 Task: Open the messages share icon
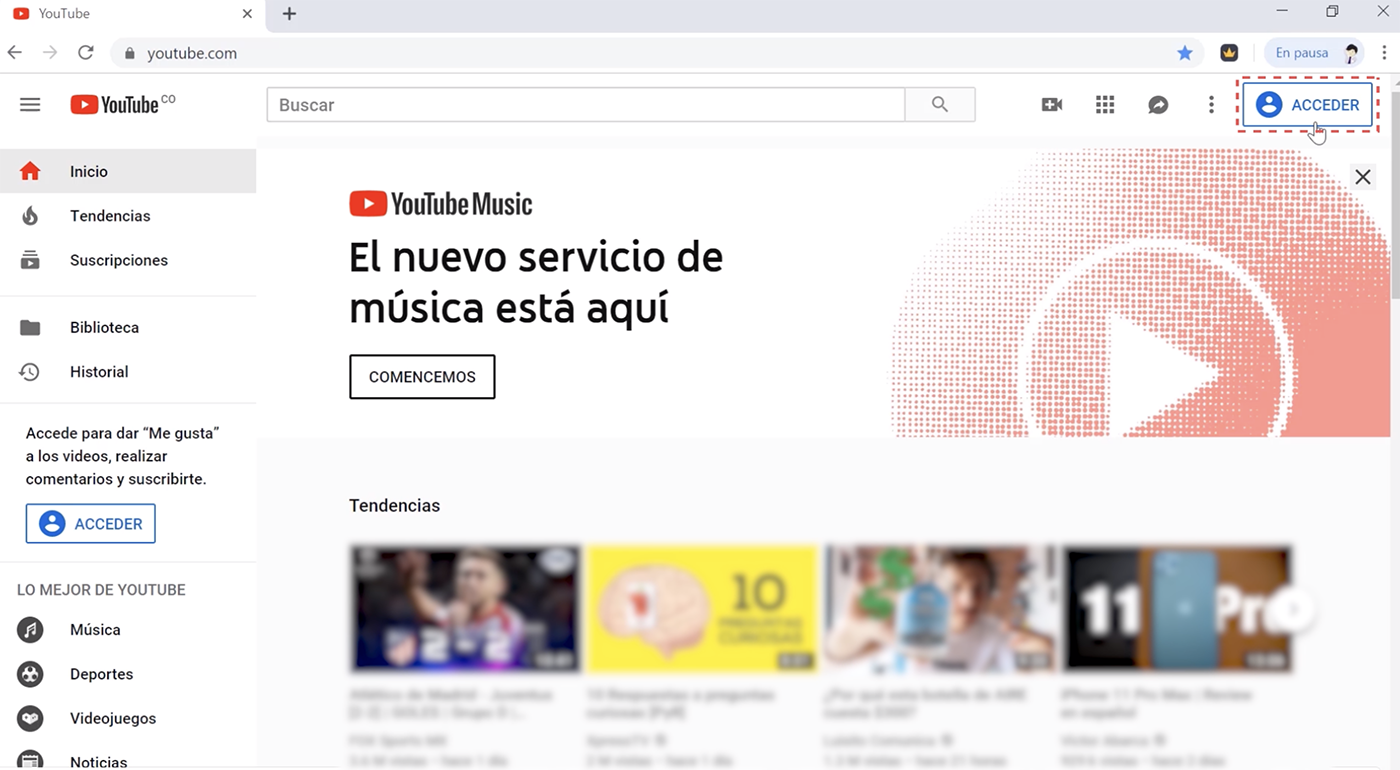click(x=1158, y=104)
